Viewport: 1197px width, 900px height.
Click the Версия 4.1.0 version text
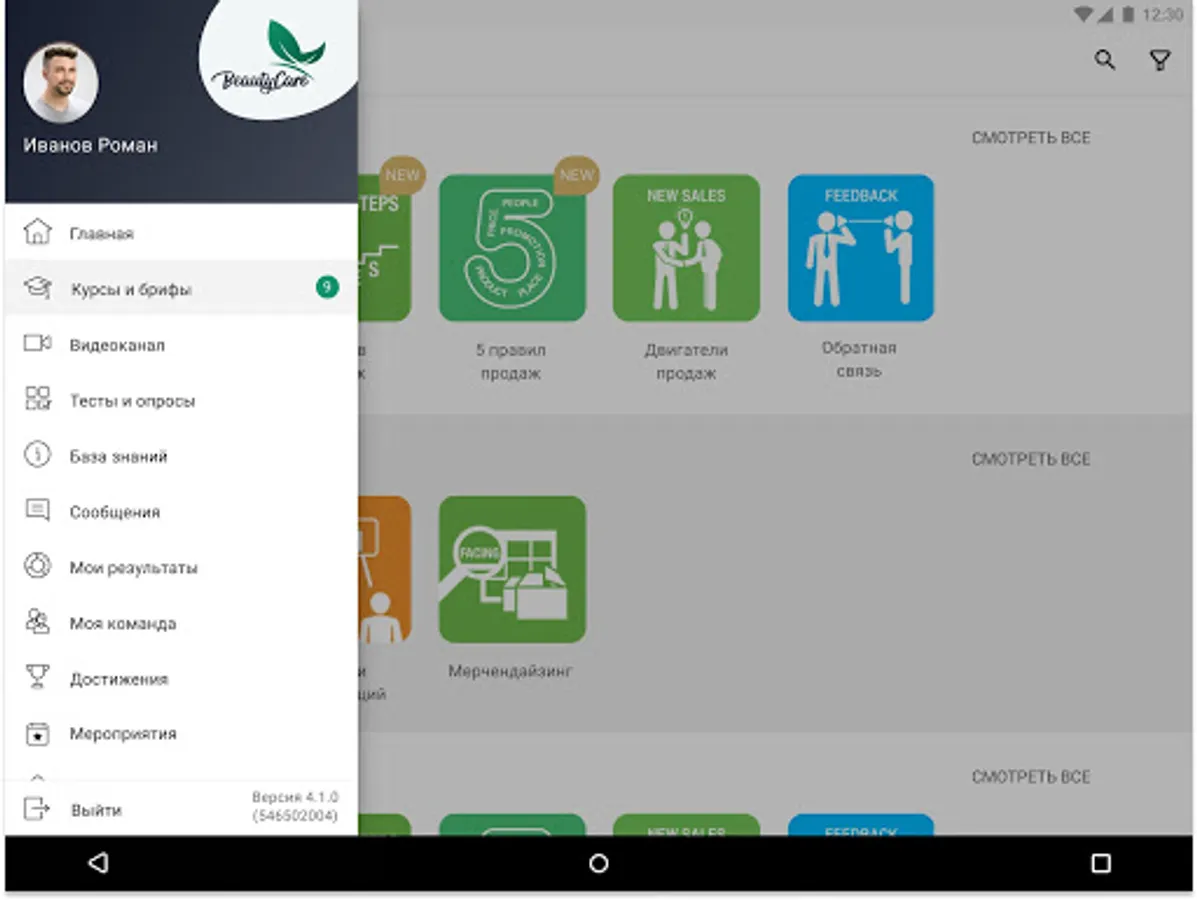295,806
